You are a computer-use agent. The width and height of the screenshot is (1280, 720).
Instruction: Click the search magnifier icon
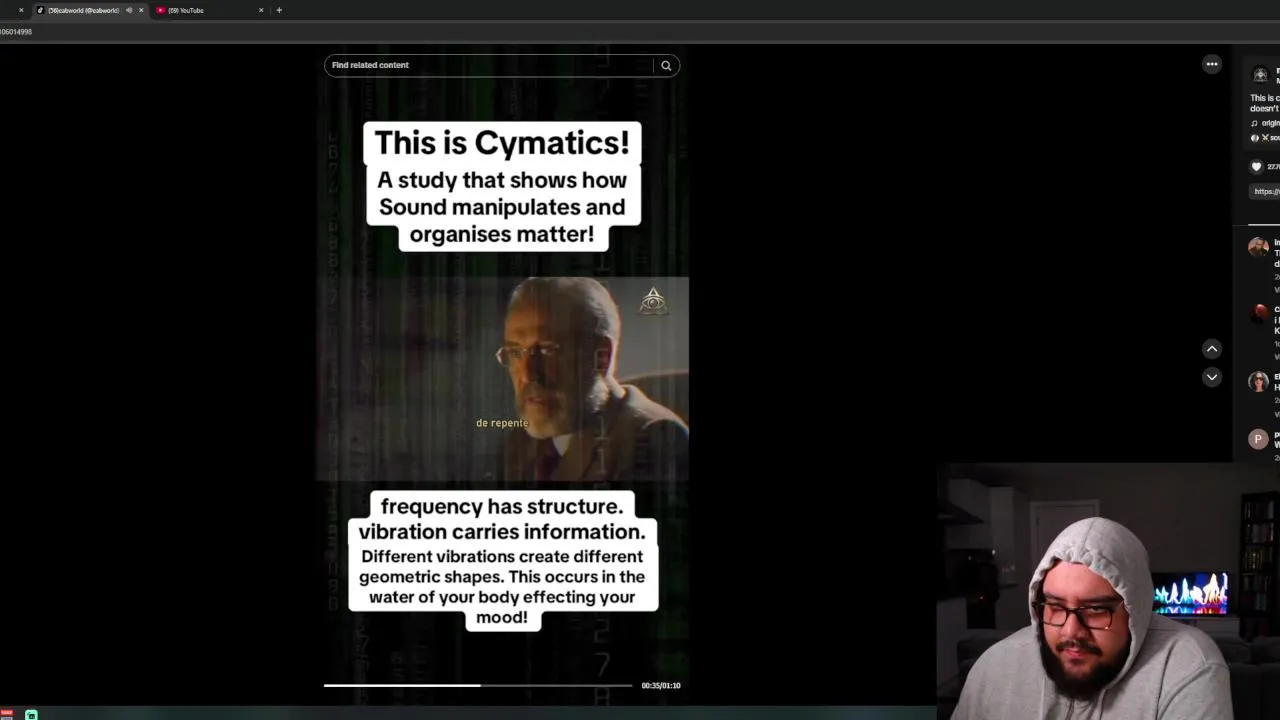[x=666, y=65]
